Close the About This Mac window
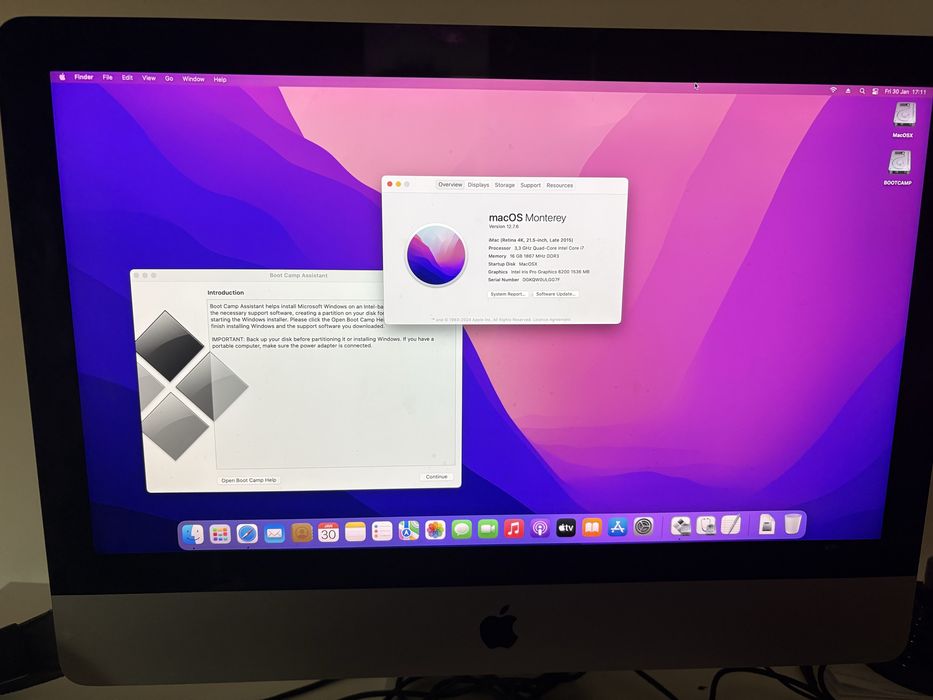This screenshot has width=933, height=700. pyautogui.click(x=390, y=184)
